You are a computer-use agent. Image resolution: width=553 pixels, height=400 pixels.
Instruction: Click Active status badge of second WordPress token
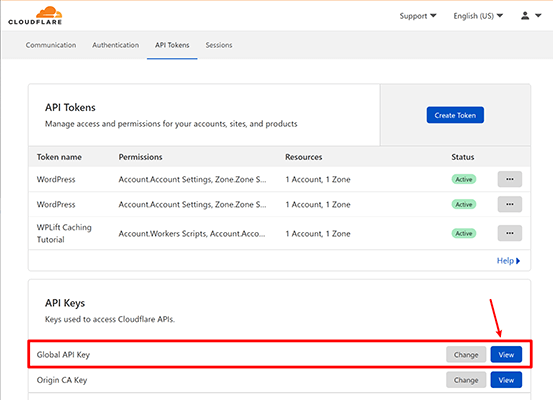click(x=464, y=204)
